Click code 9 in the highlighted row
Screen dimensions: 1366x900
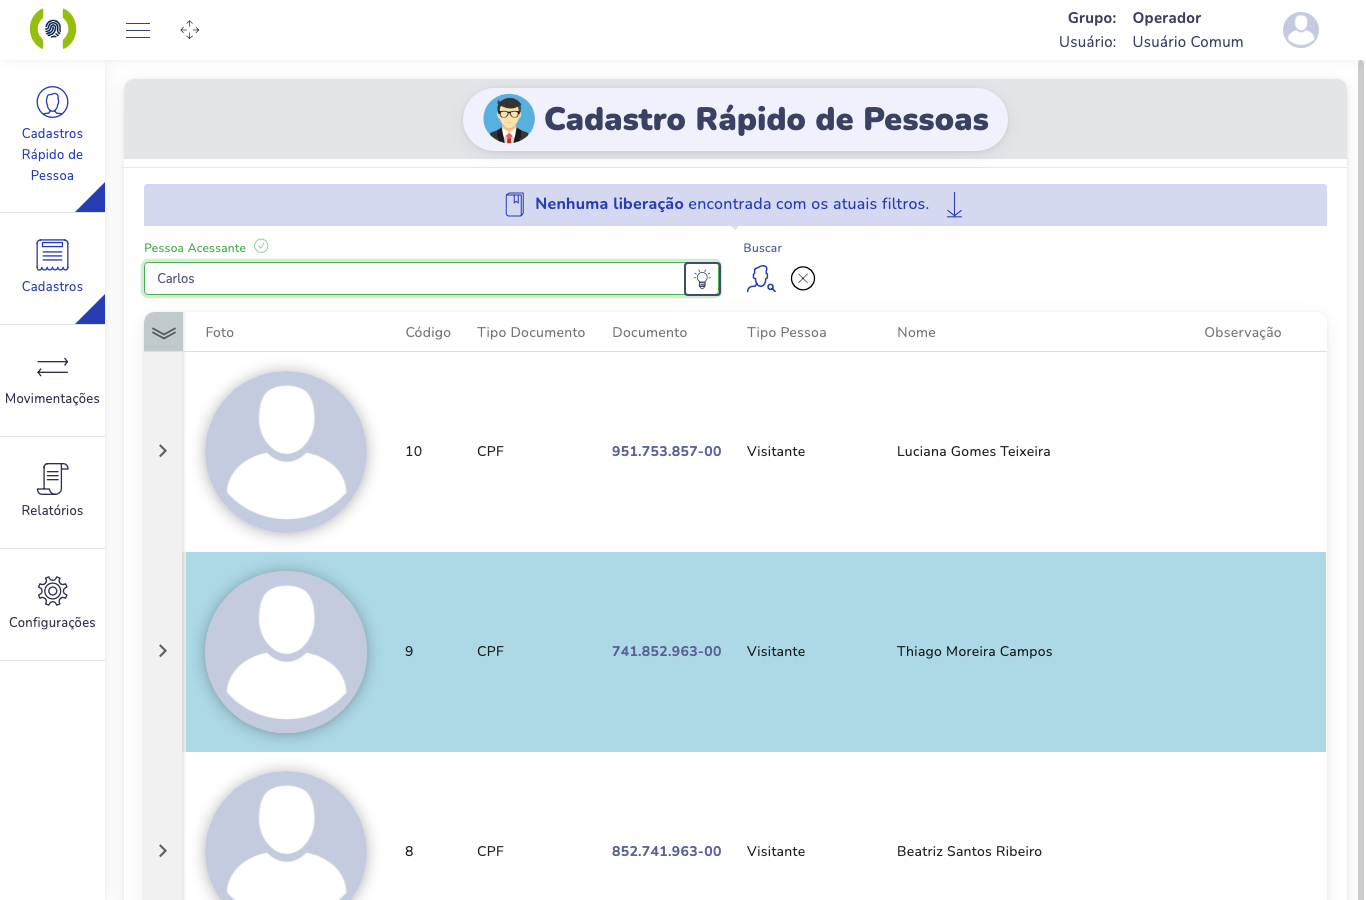coord(409,651)
